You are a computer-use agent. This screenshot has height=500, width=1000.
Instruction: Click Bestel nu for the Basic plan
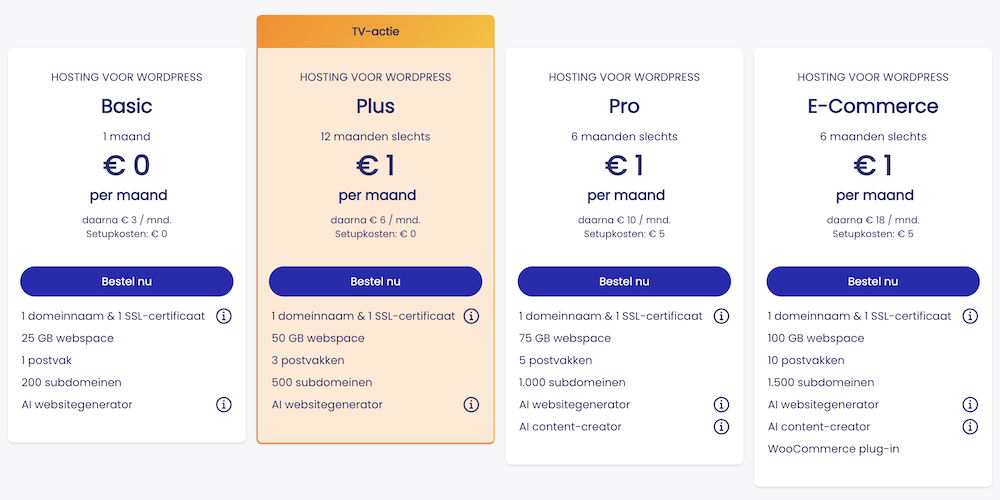127,281
